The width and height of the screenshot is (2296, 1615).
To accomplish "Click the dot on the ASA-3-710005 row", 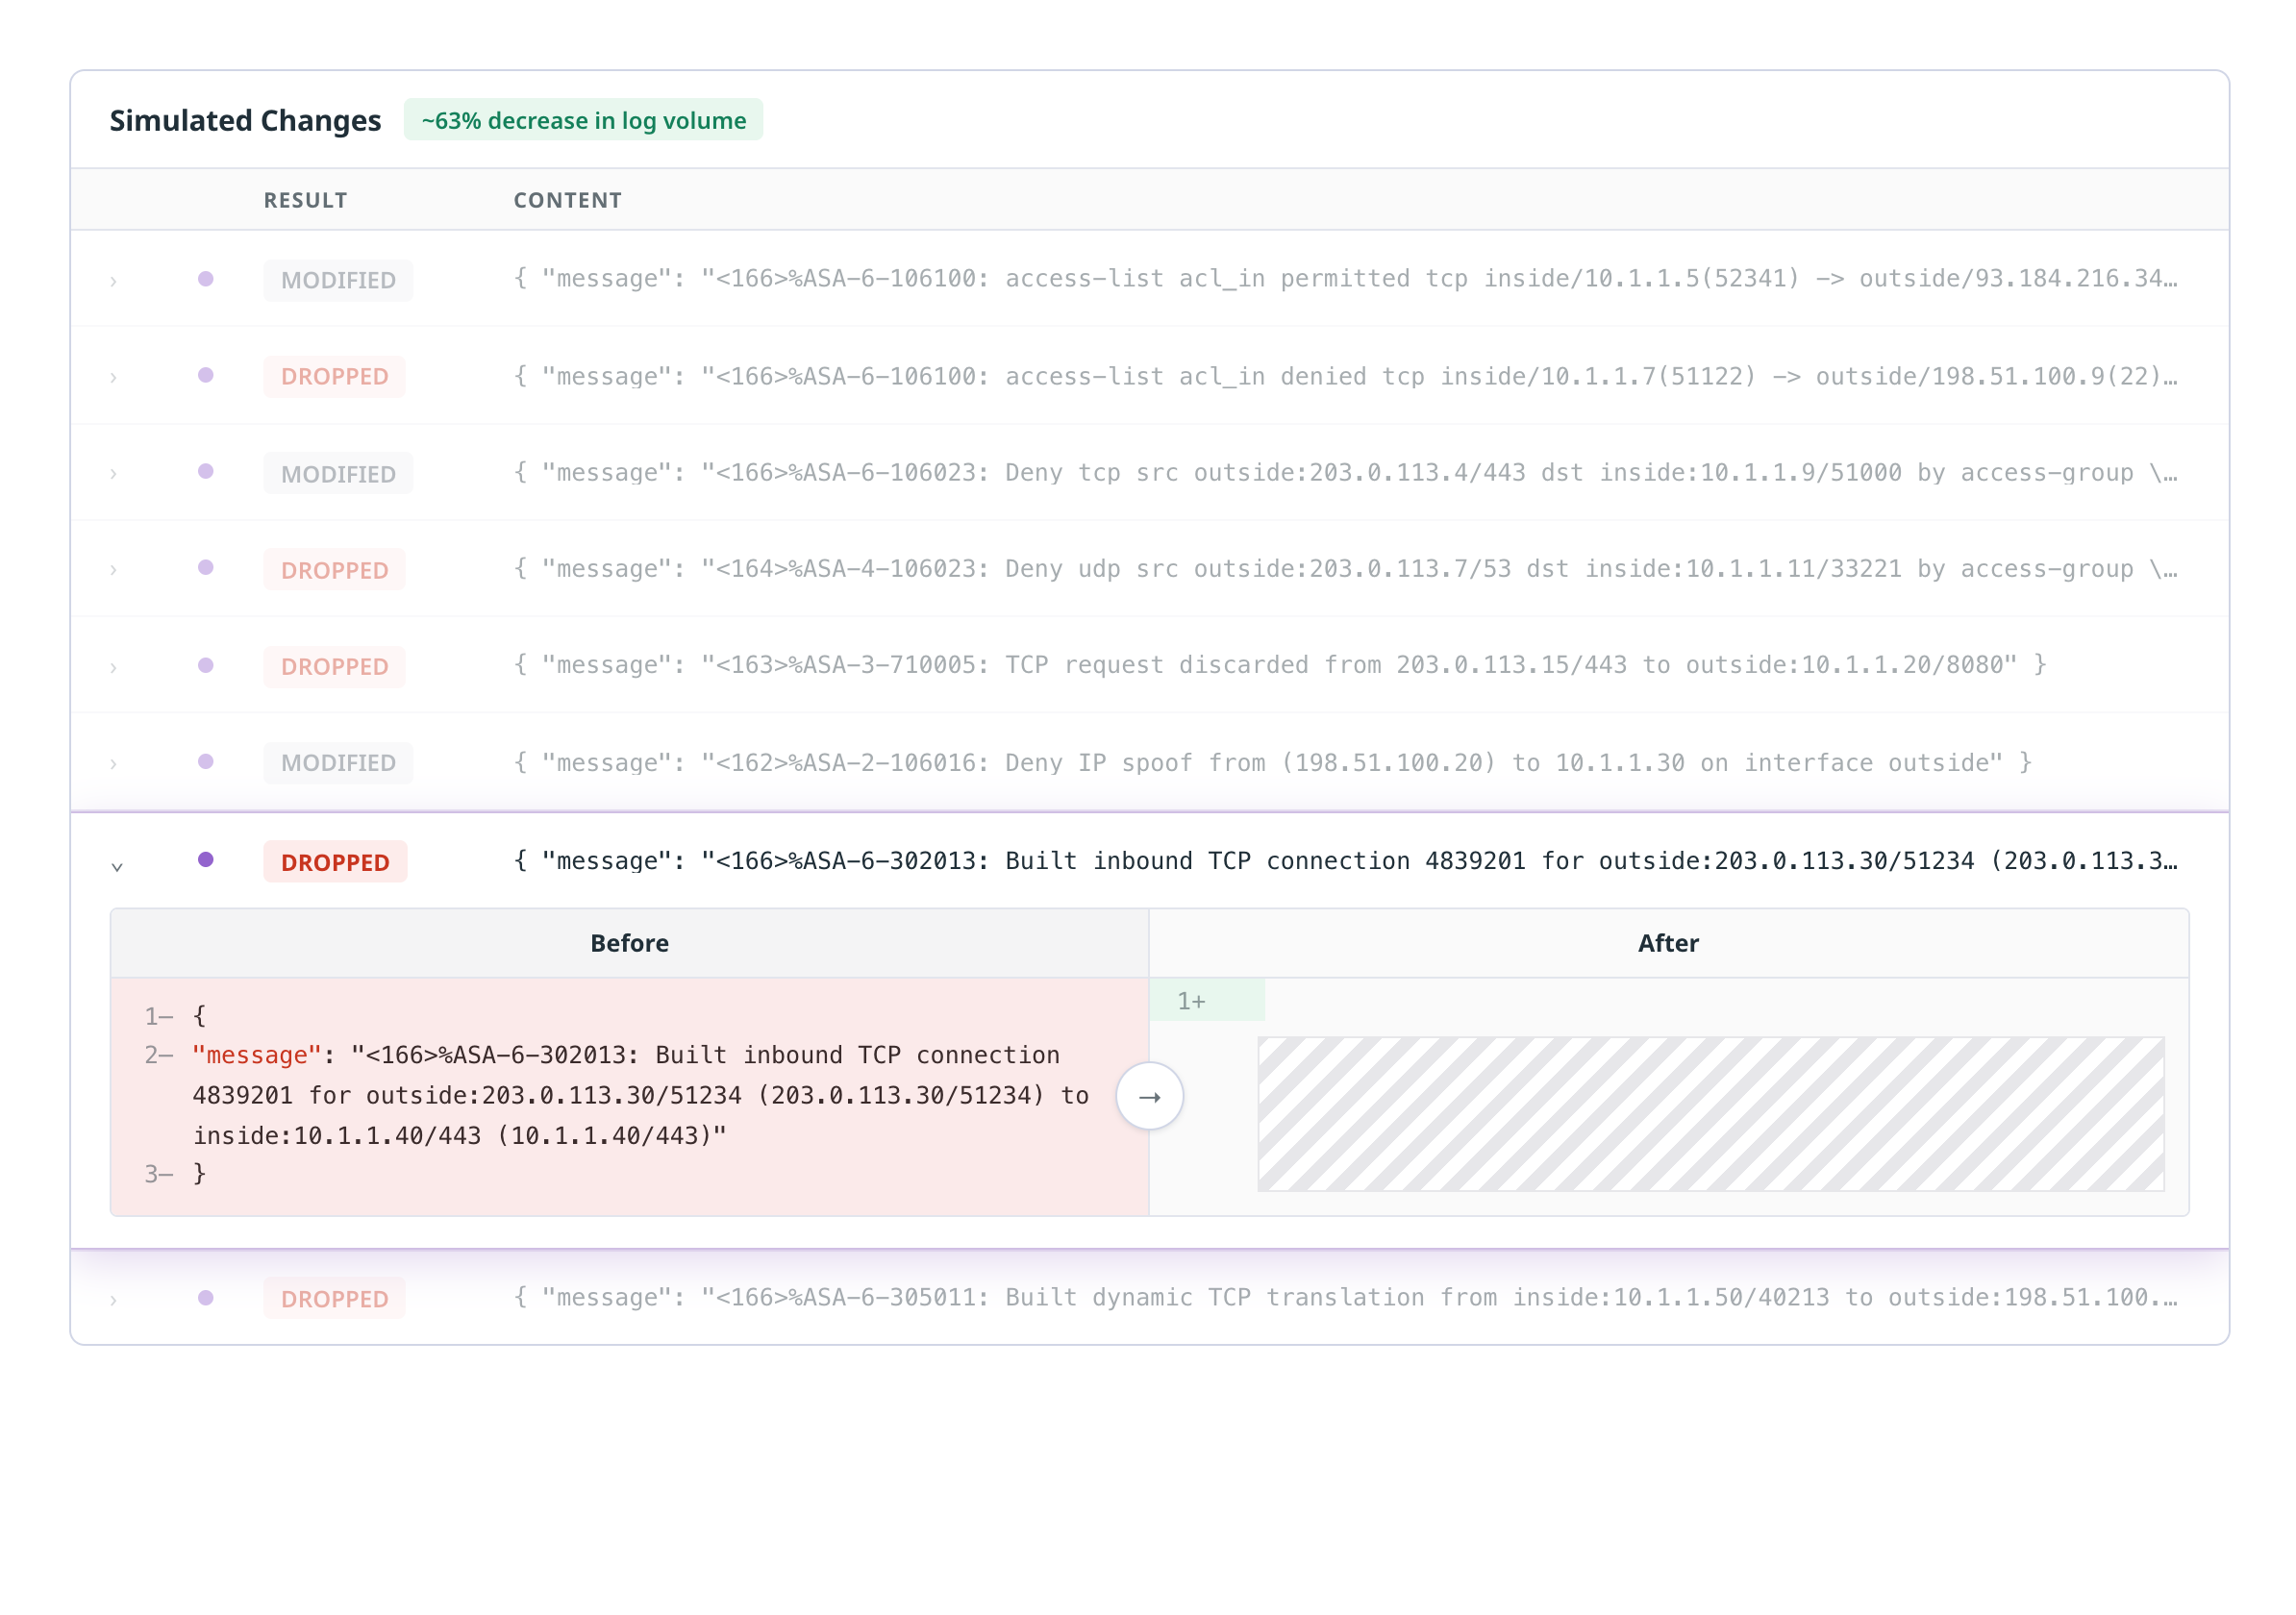I will 206,665.
